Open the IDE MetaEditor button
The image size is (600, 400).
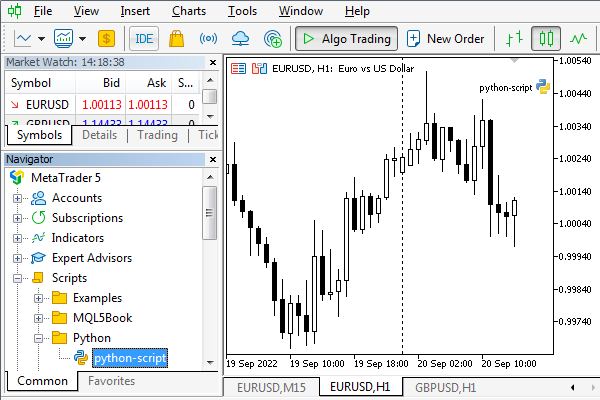pos(144,39)
